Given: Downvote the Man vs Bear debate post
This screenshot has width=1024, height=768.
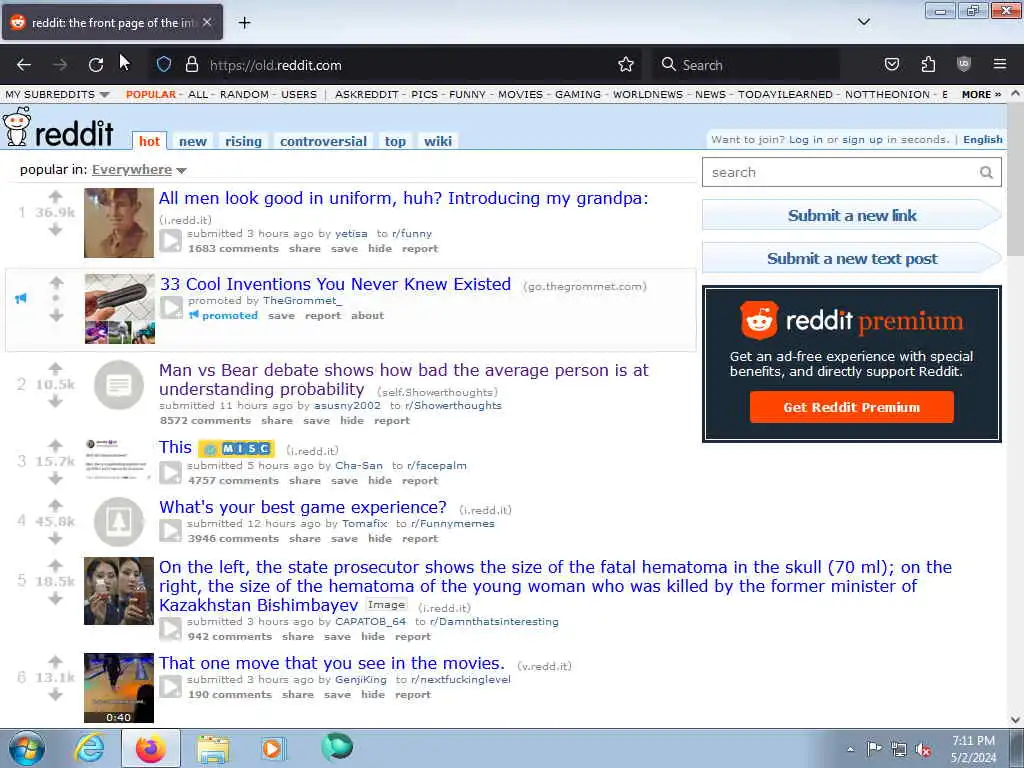Looking at the screenshot, I should pyautogui.click(x=56, y=401).
